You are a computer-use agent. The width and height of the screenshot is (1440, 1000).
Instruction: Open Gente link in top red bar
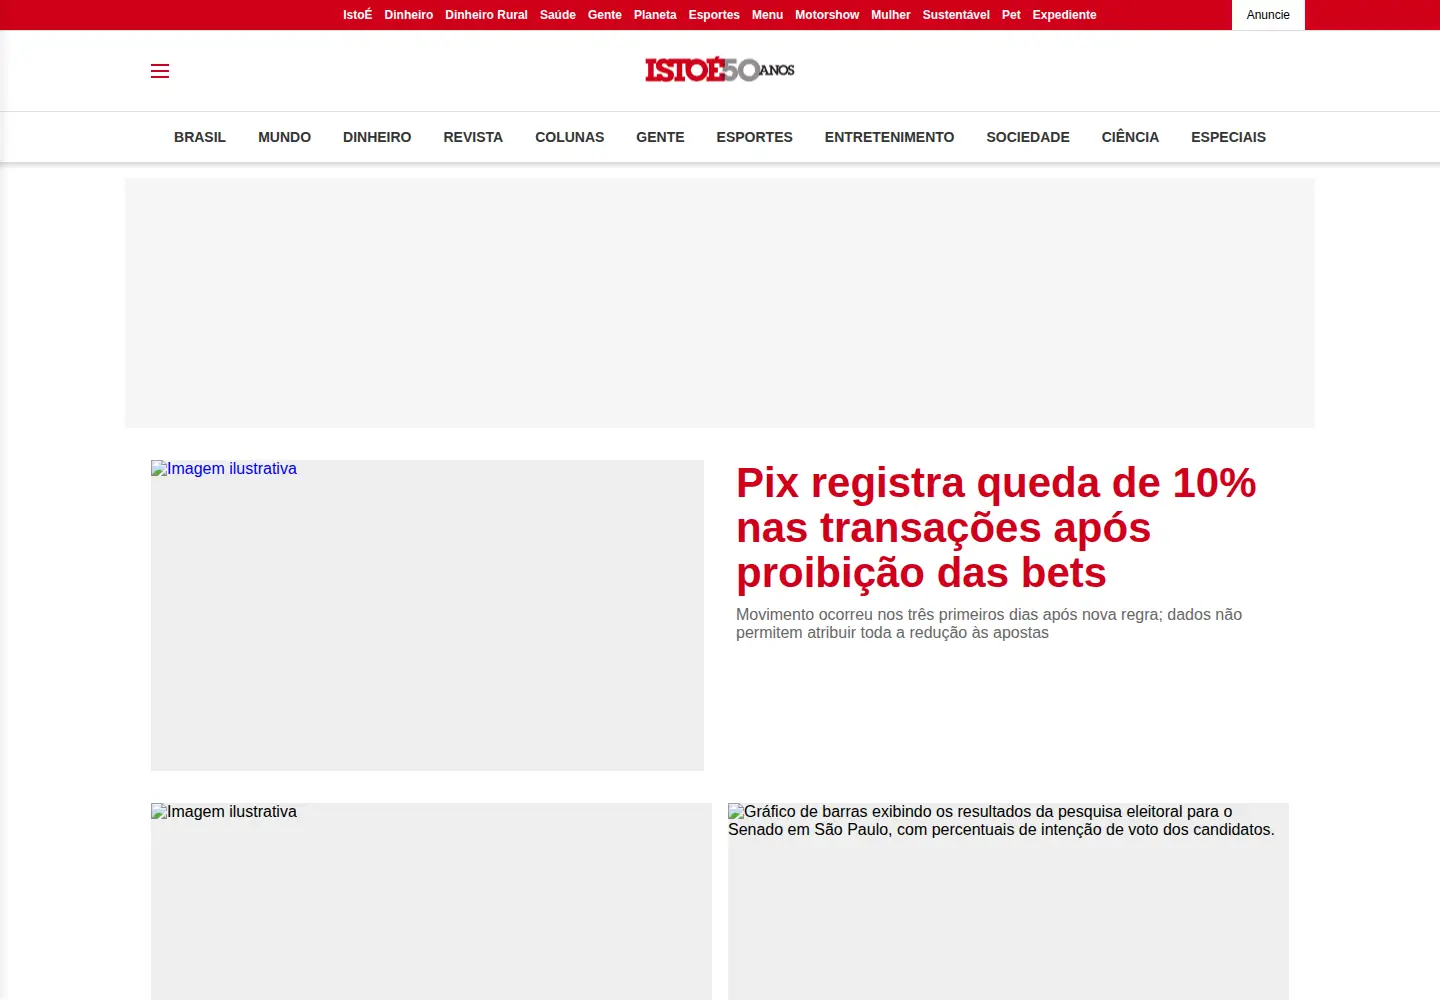[x=605, y=15]
